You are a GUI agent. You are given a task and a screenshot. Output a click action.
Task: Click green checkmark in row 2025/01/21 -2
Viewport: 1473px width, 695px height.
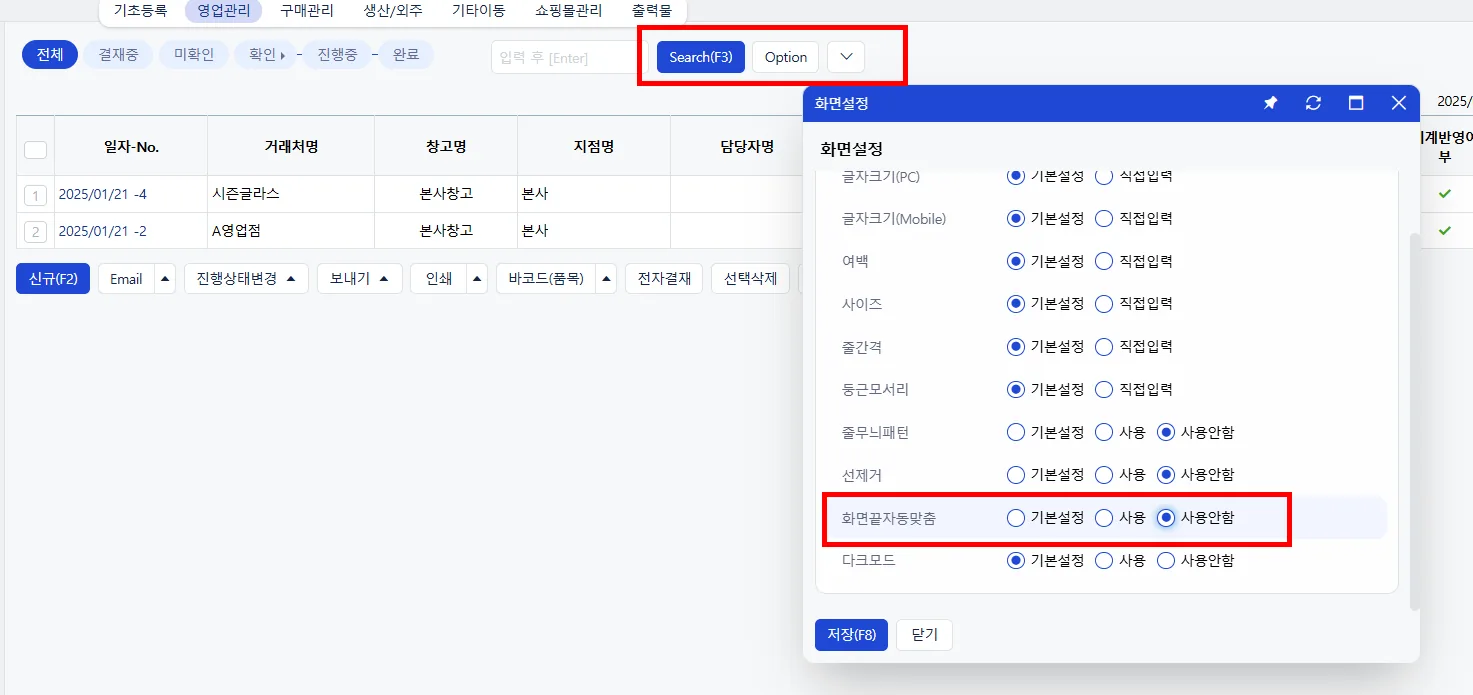coord(1445,231)
